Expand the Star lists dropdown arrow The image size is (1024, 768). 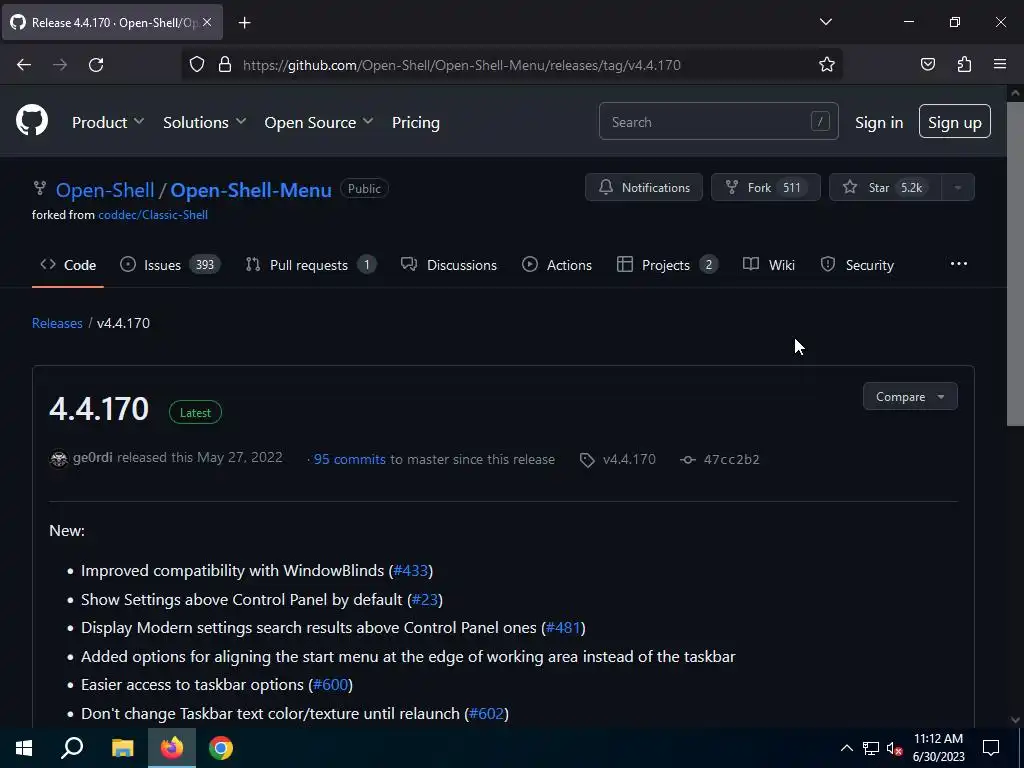[958, 187]
